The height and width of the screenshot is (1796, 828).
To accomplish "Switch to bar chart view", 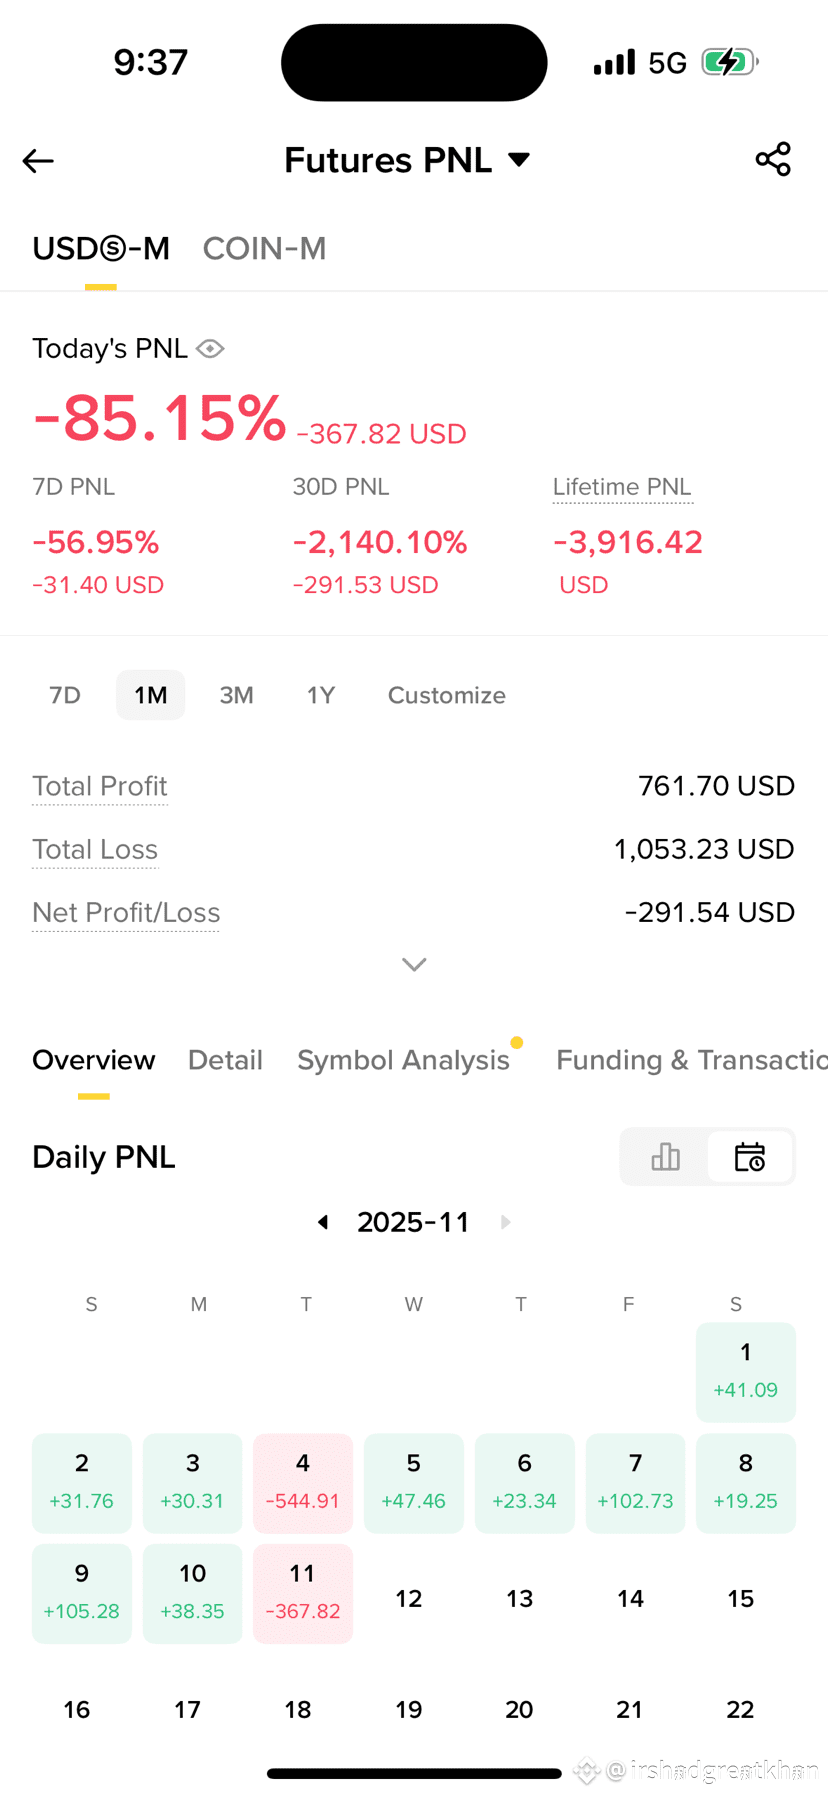I will (665, 1157).
